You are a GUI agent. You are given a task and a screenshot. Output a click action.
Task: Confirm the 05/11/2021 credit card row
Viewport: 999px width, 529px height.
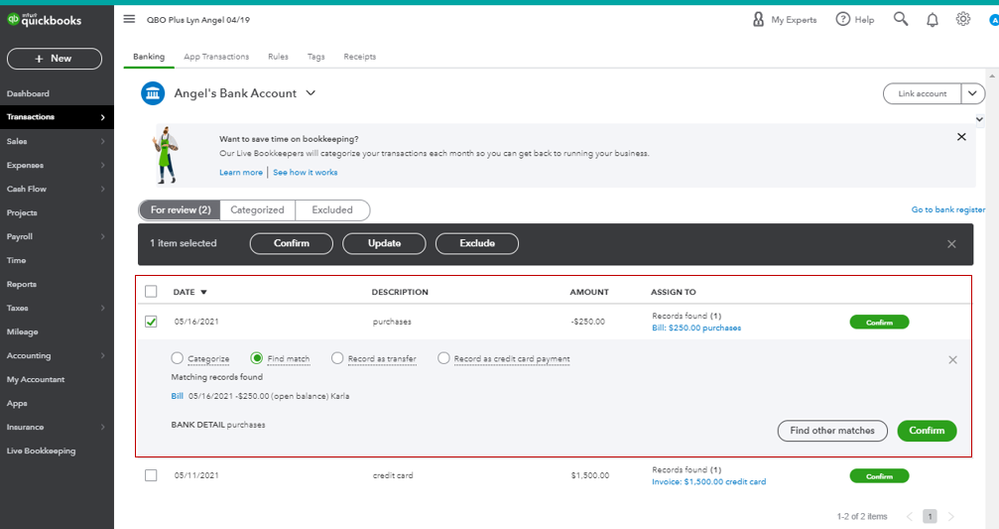(879, 476)
